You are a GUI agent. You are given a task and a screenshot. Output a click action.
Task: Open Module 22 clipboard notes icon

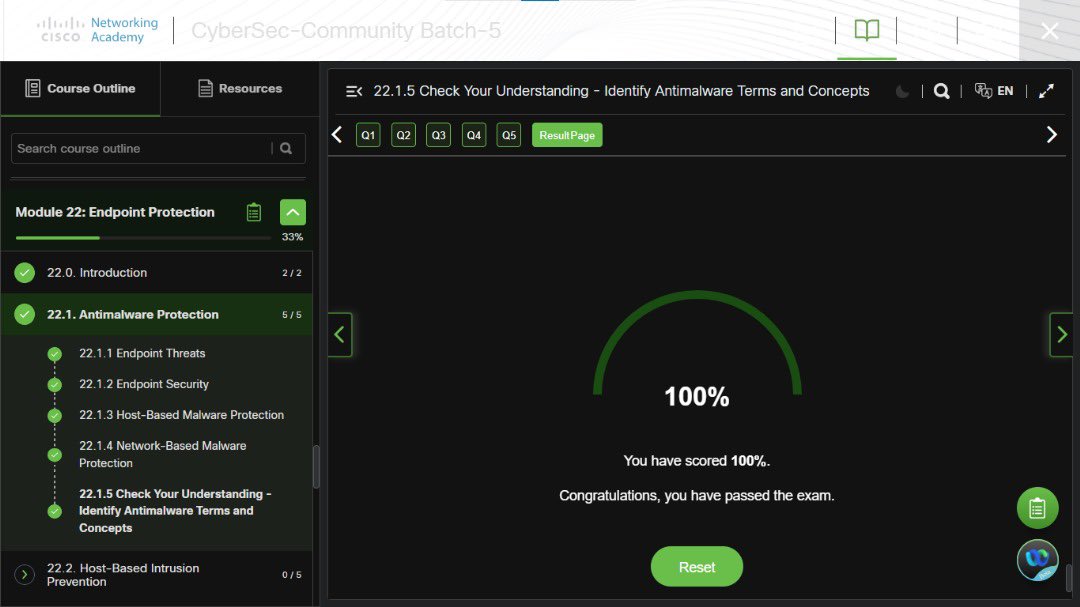click(x=253, y=212)
